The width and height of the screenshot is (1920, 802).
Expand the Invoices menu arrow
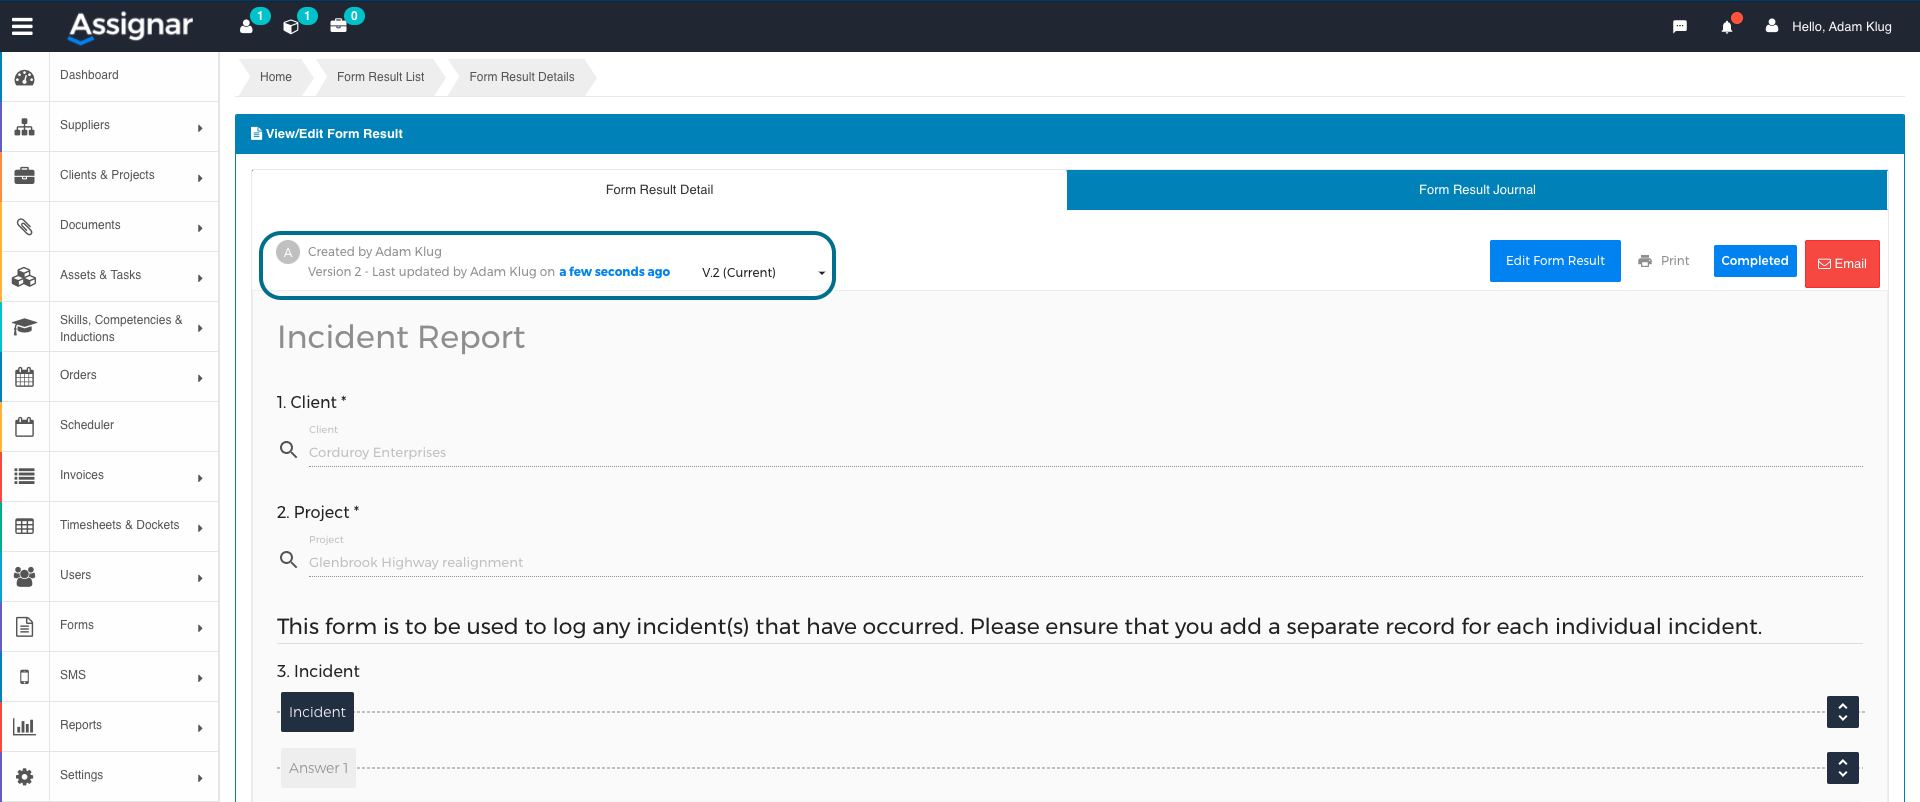[200, 478]
